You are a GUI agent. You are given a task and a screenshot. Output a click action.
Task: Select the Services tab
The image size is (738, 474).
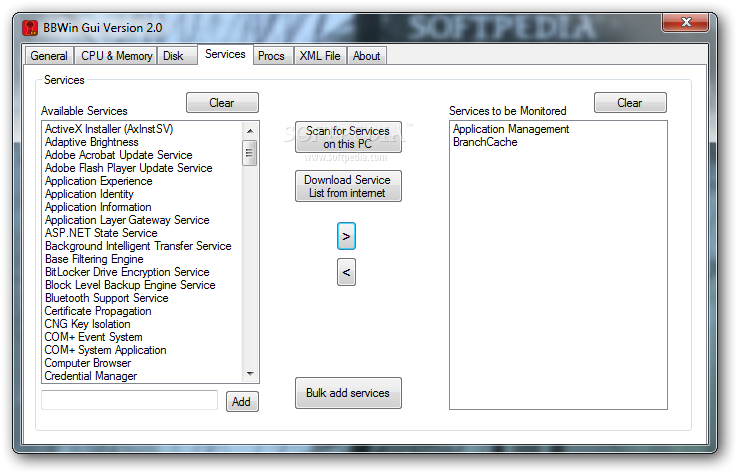[225, 54]
